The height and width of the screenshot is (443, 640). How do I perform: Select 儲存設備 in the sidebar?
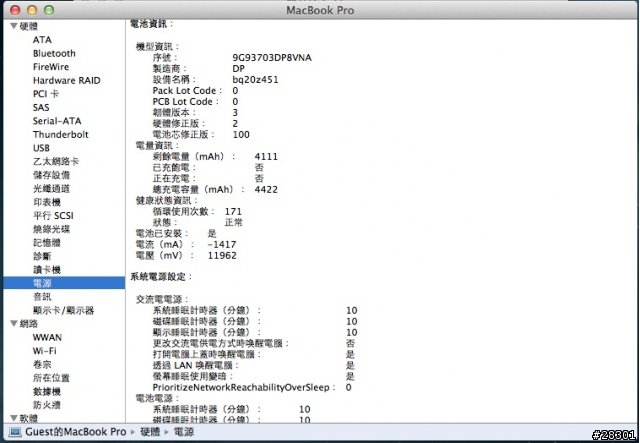(x=51, y=175)
